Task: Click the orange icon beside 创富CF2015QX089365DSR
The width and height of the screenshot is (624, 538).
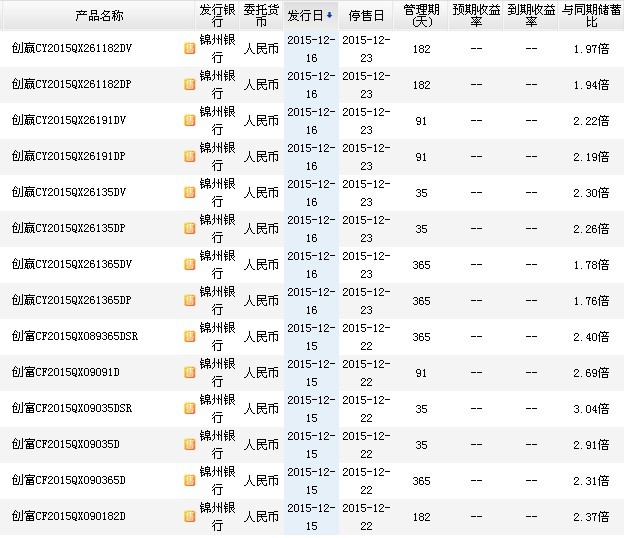Action: (x=190, y=337)
